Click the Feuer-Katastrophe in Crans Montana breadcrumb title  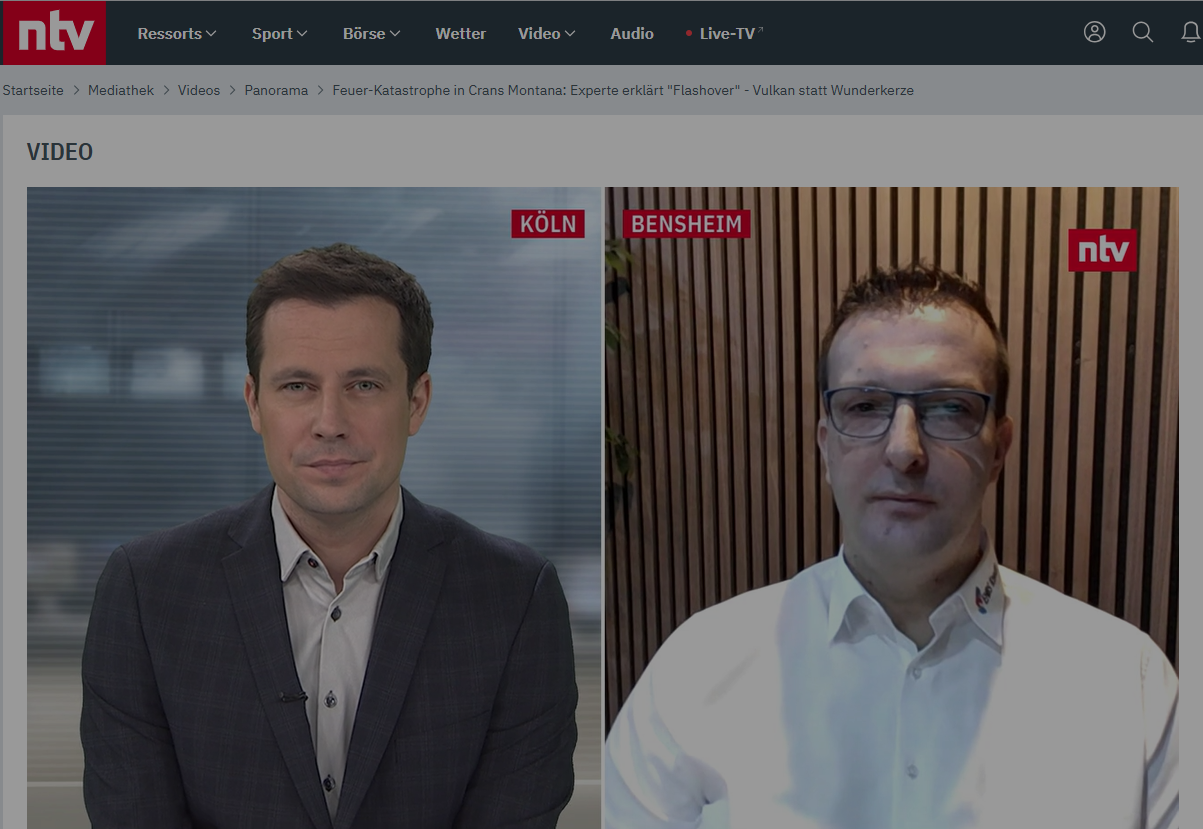622,90
